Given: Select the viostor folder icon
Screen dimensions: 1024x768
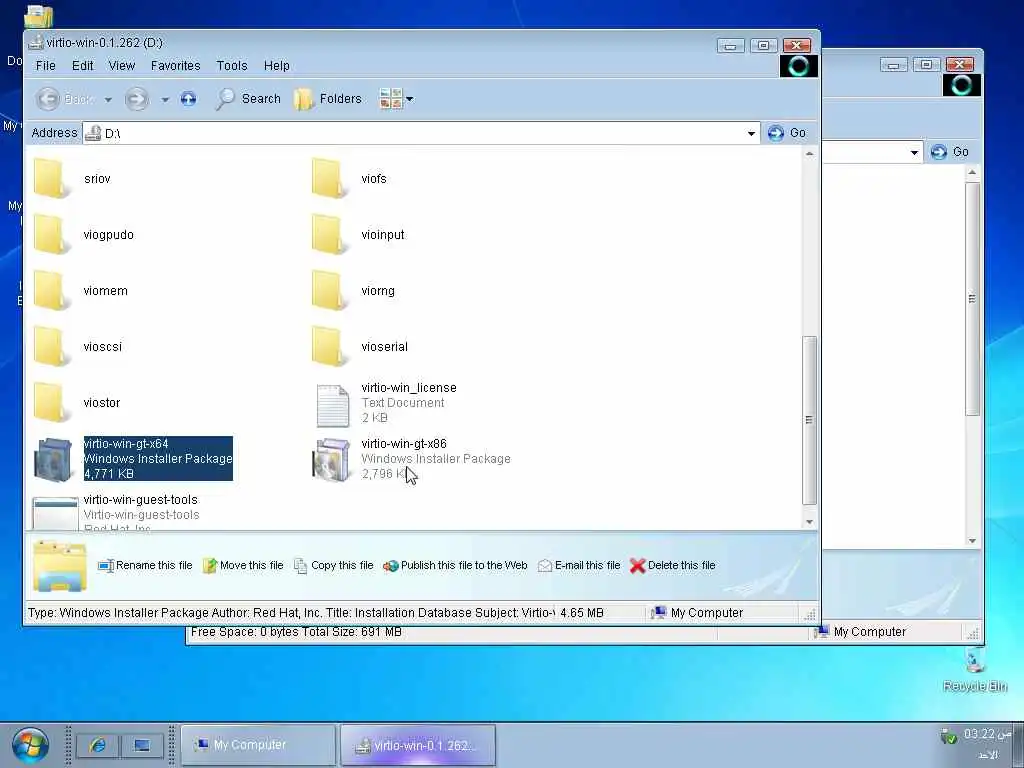Looking at the screenshot, I should [51, 403].
